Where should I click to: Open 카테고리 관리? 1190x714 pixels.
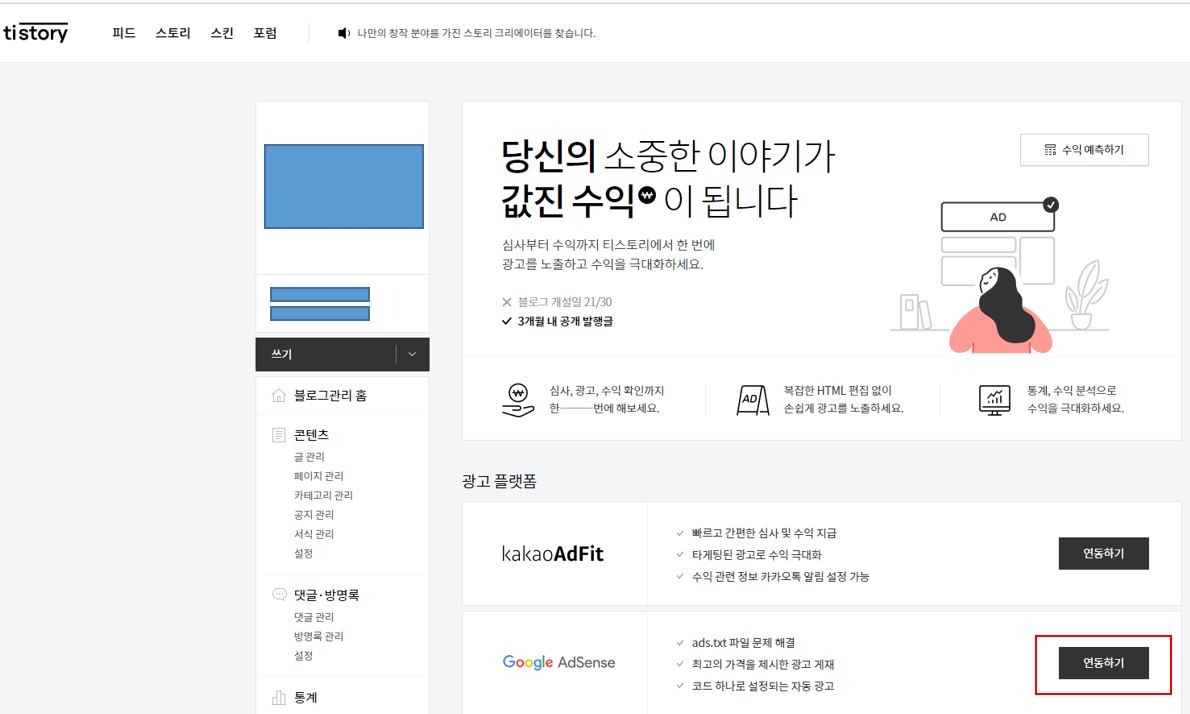click(323, 495)
